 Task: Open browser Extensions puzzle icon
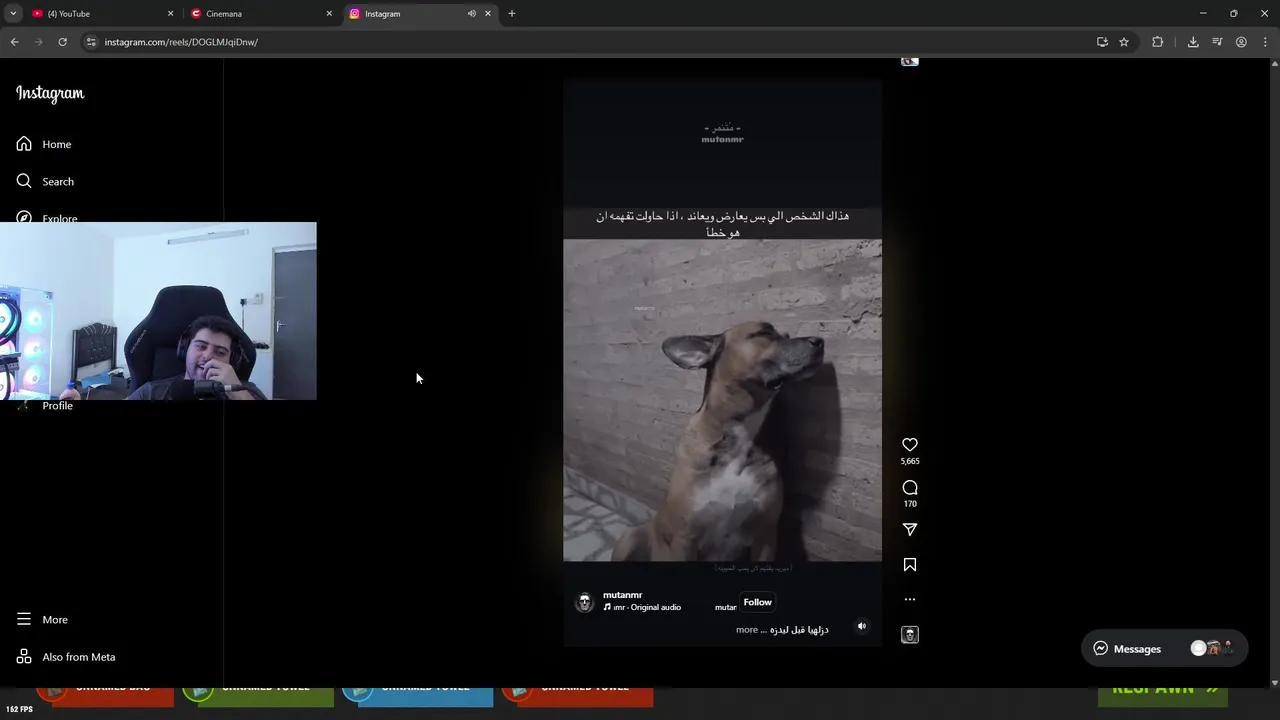point(1158,42)
